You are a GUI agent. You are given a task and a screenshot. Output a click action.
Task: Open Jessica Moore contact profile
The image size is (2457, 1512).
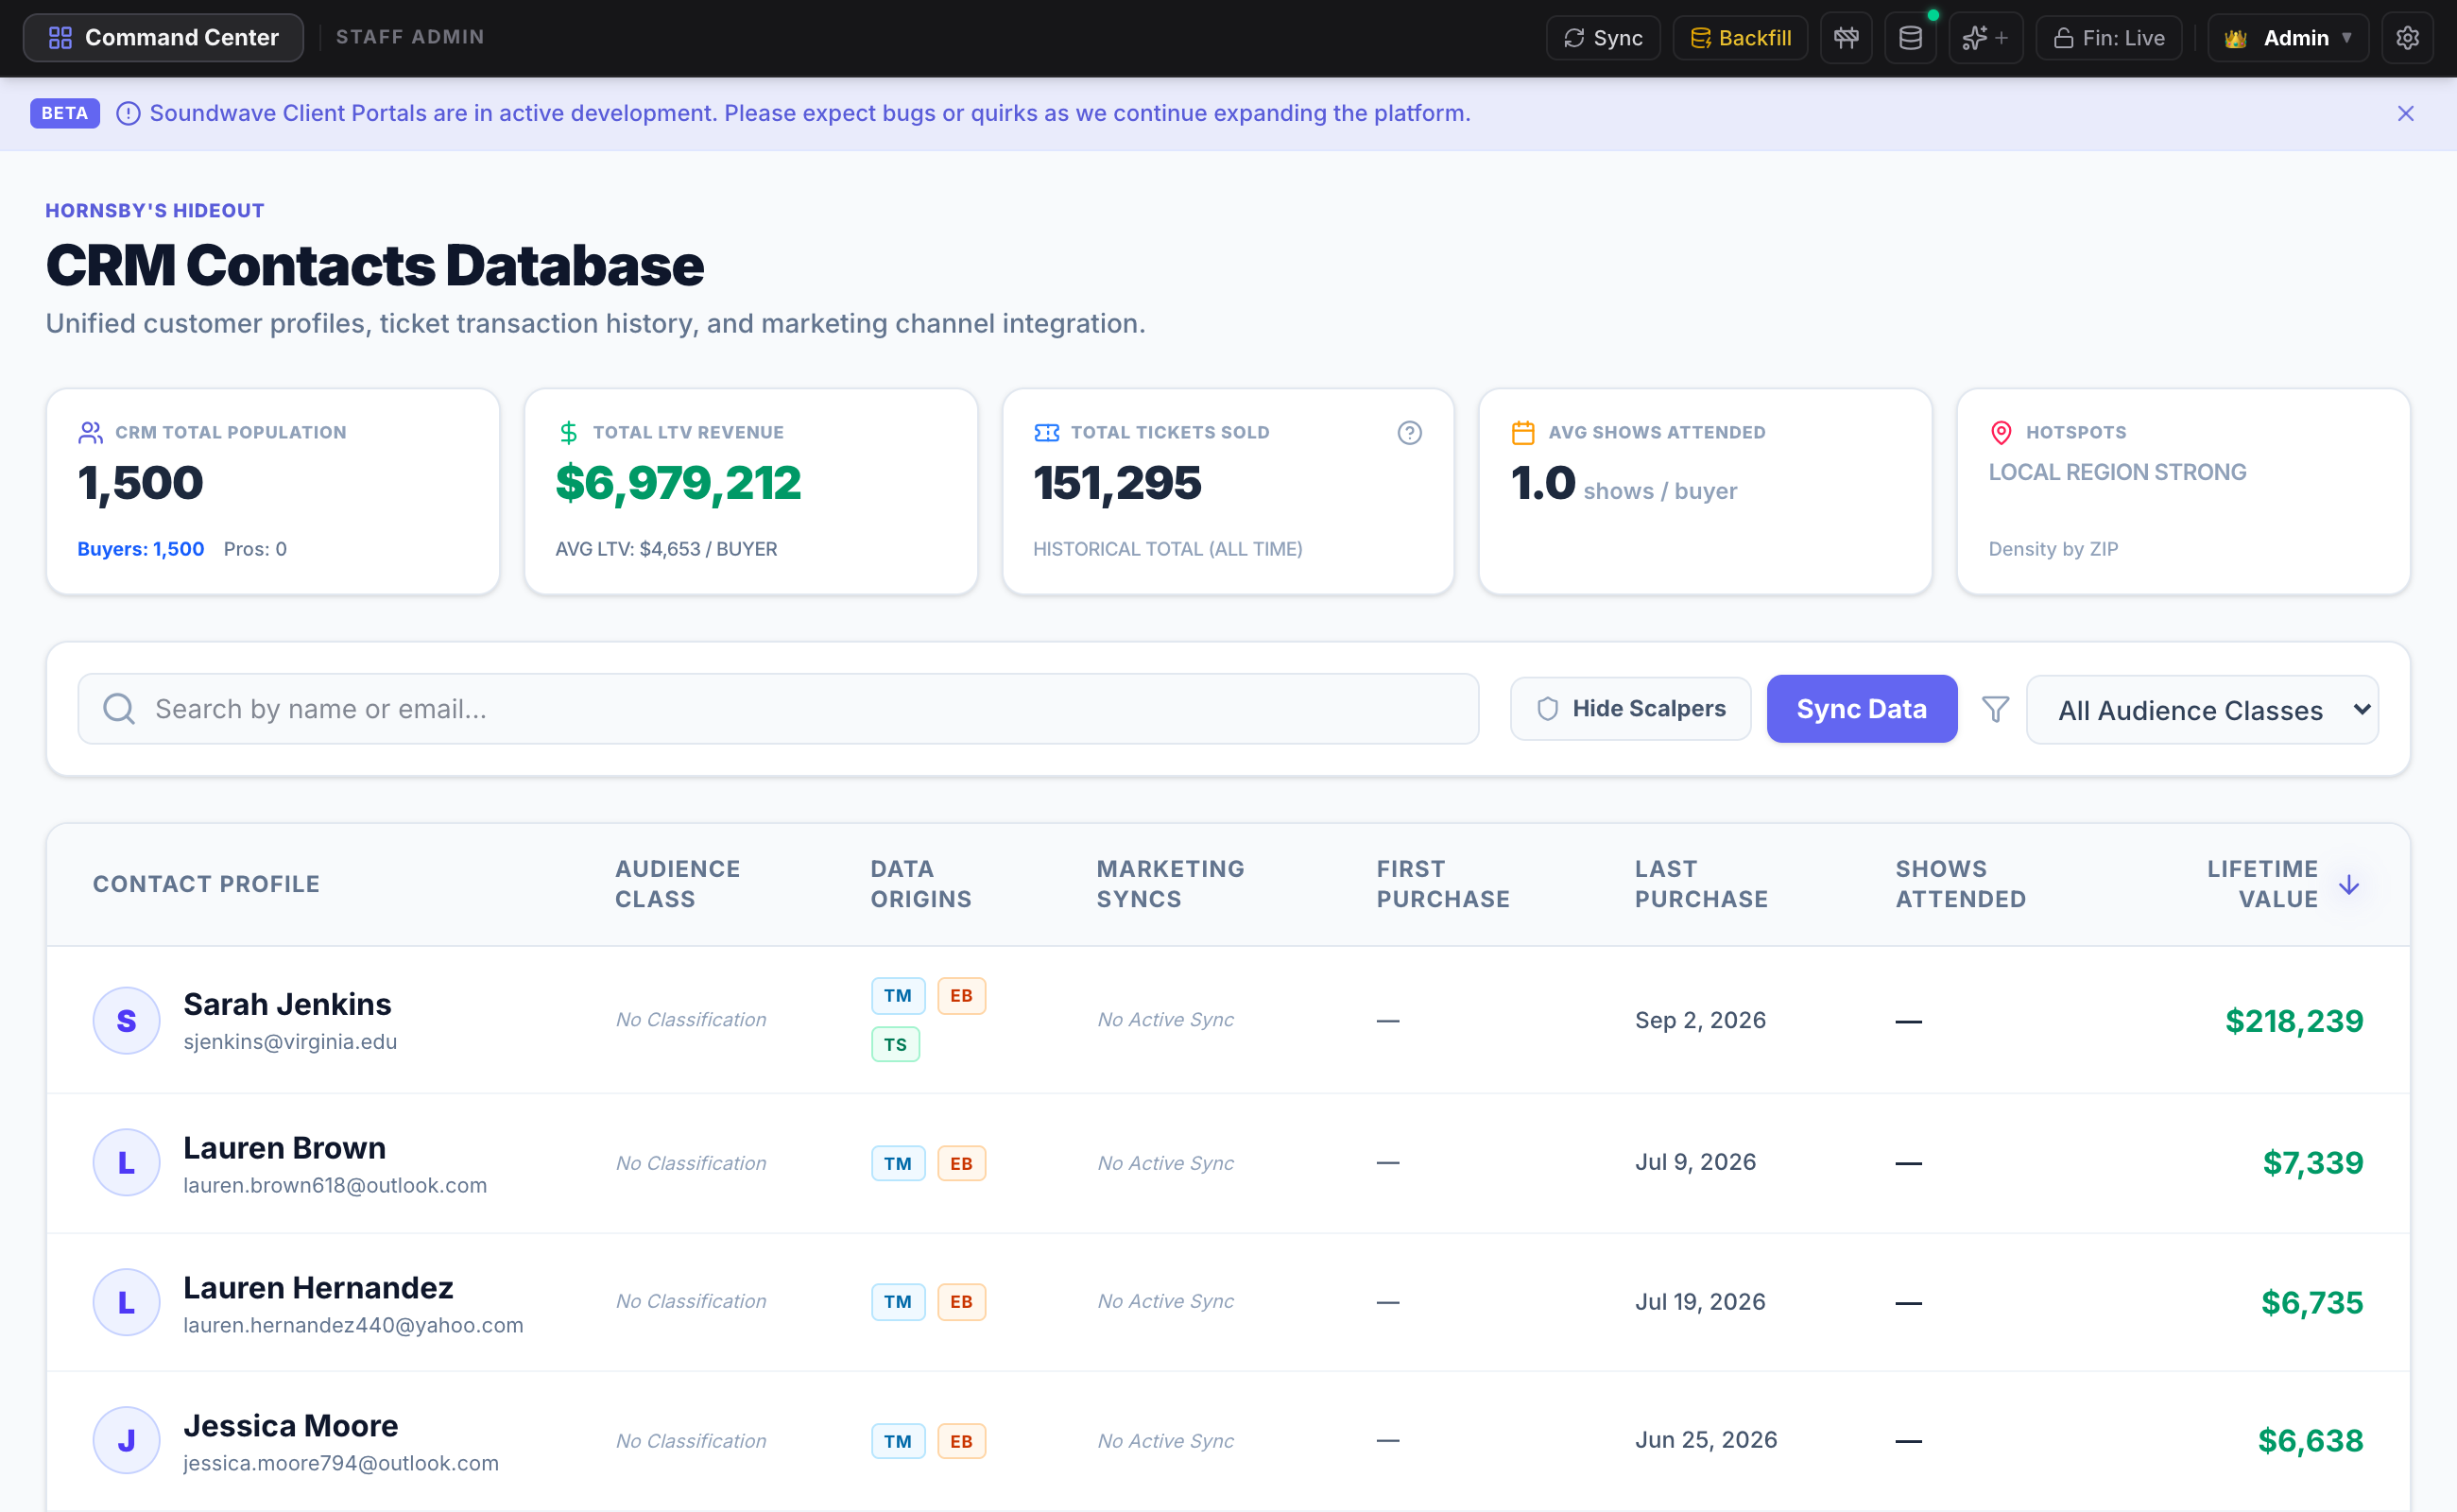(x=290, y=1426)
